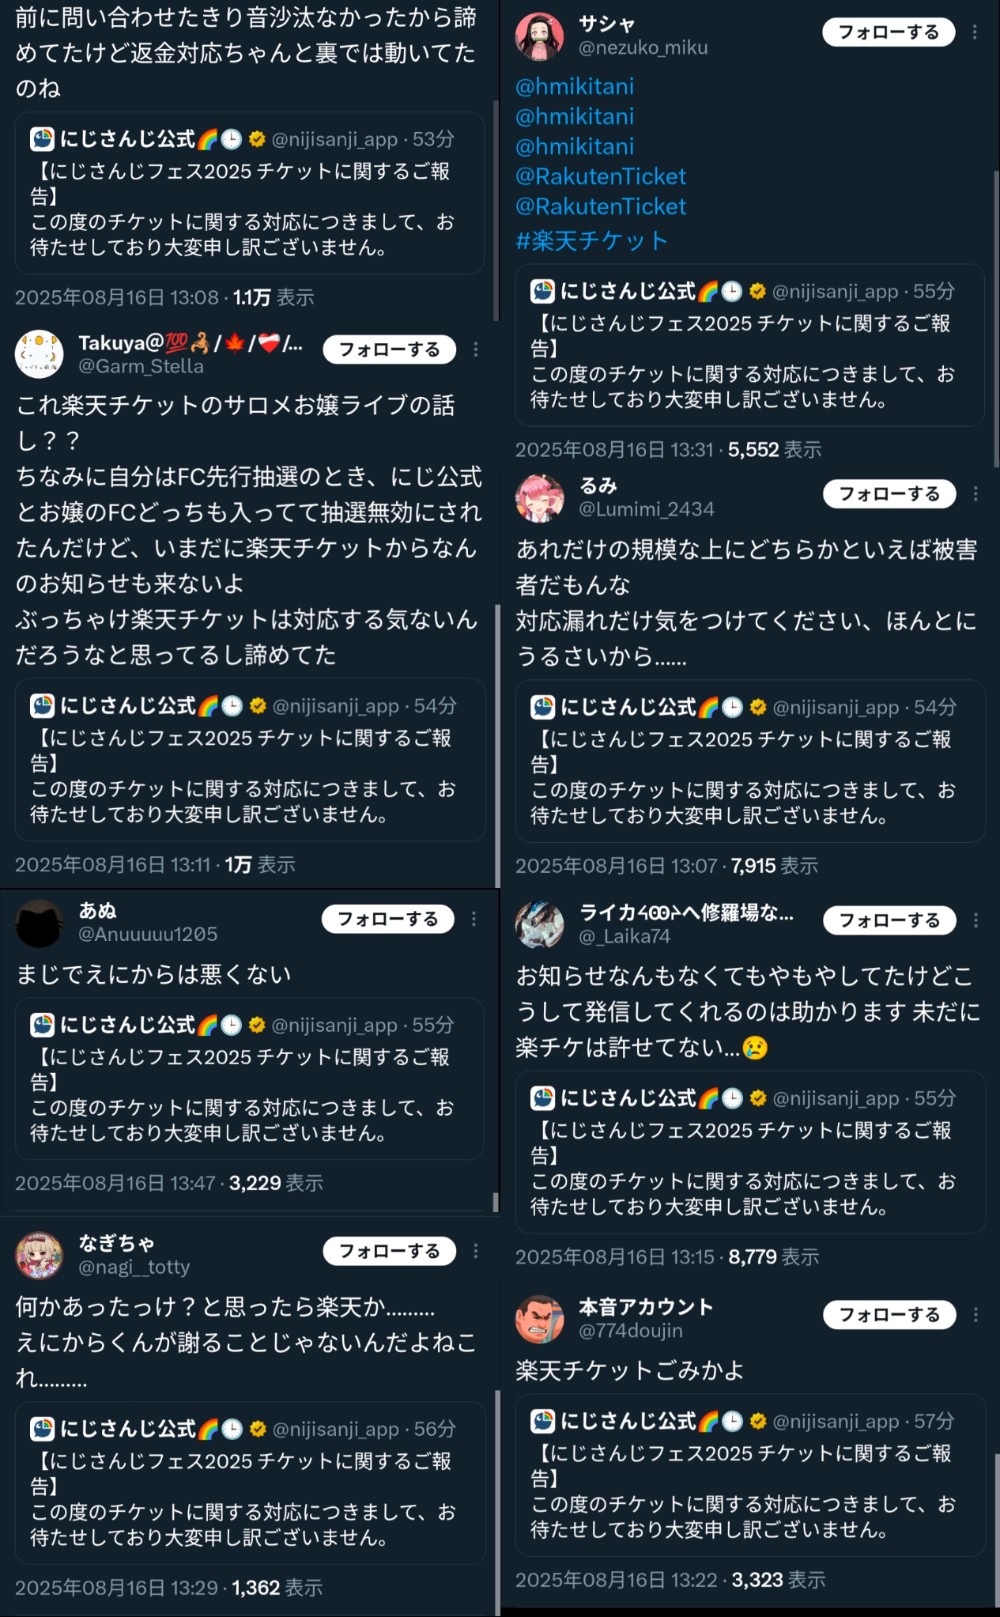Follow なぎちゃ @nagi_totty
This screenshot has width=1000, height=1617.
tap(389, 1251)
